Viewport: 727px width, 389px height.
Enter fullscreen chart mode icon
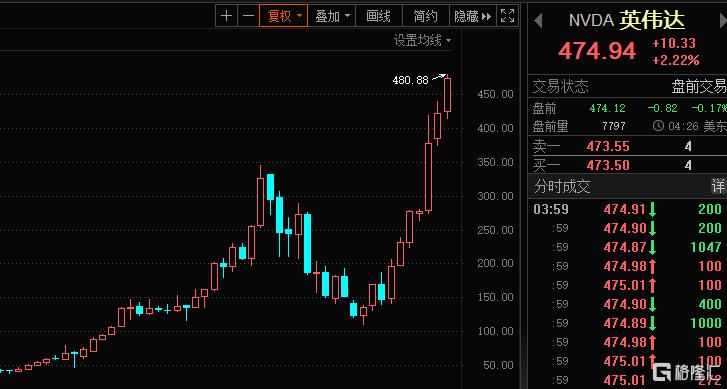pos(508,16)
